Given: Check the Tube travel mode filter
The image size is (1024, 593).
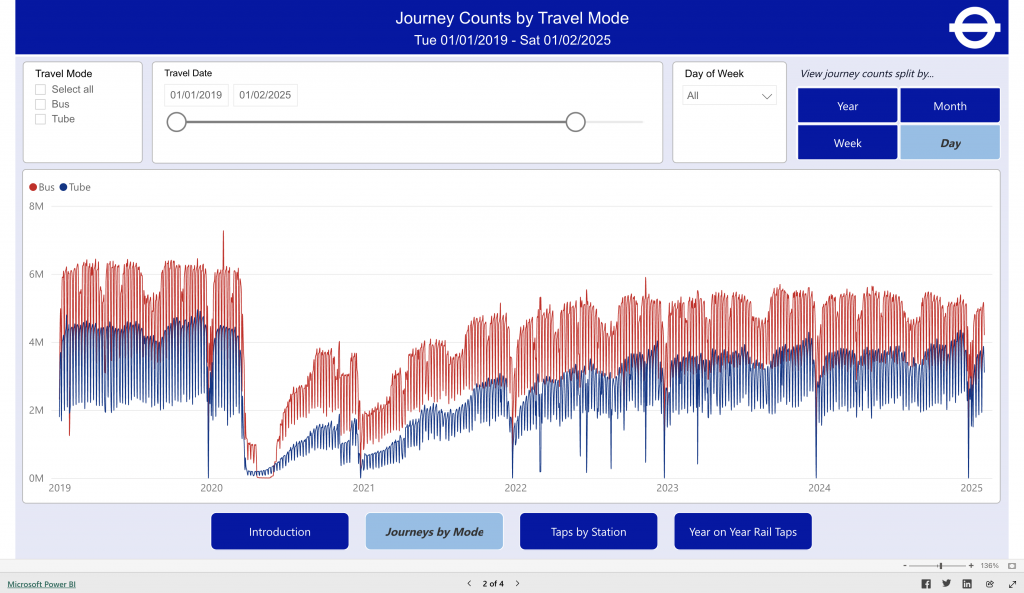Looking at the screenshot, I should click(40, 119).
